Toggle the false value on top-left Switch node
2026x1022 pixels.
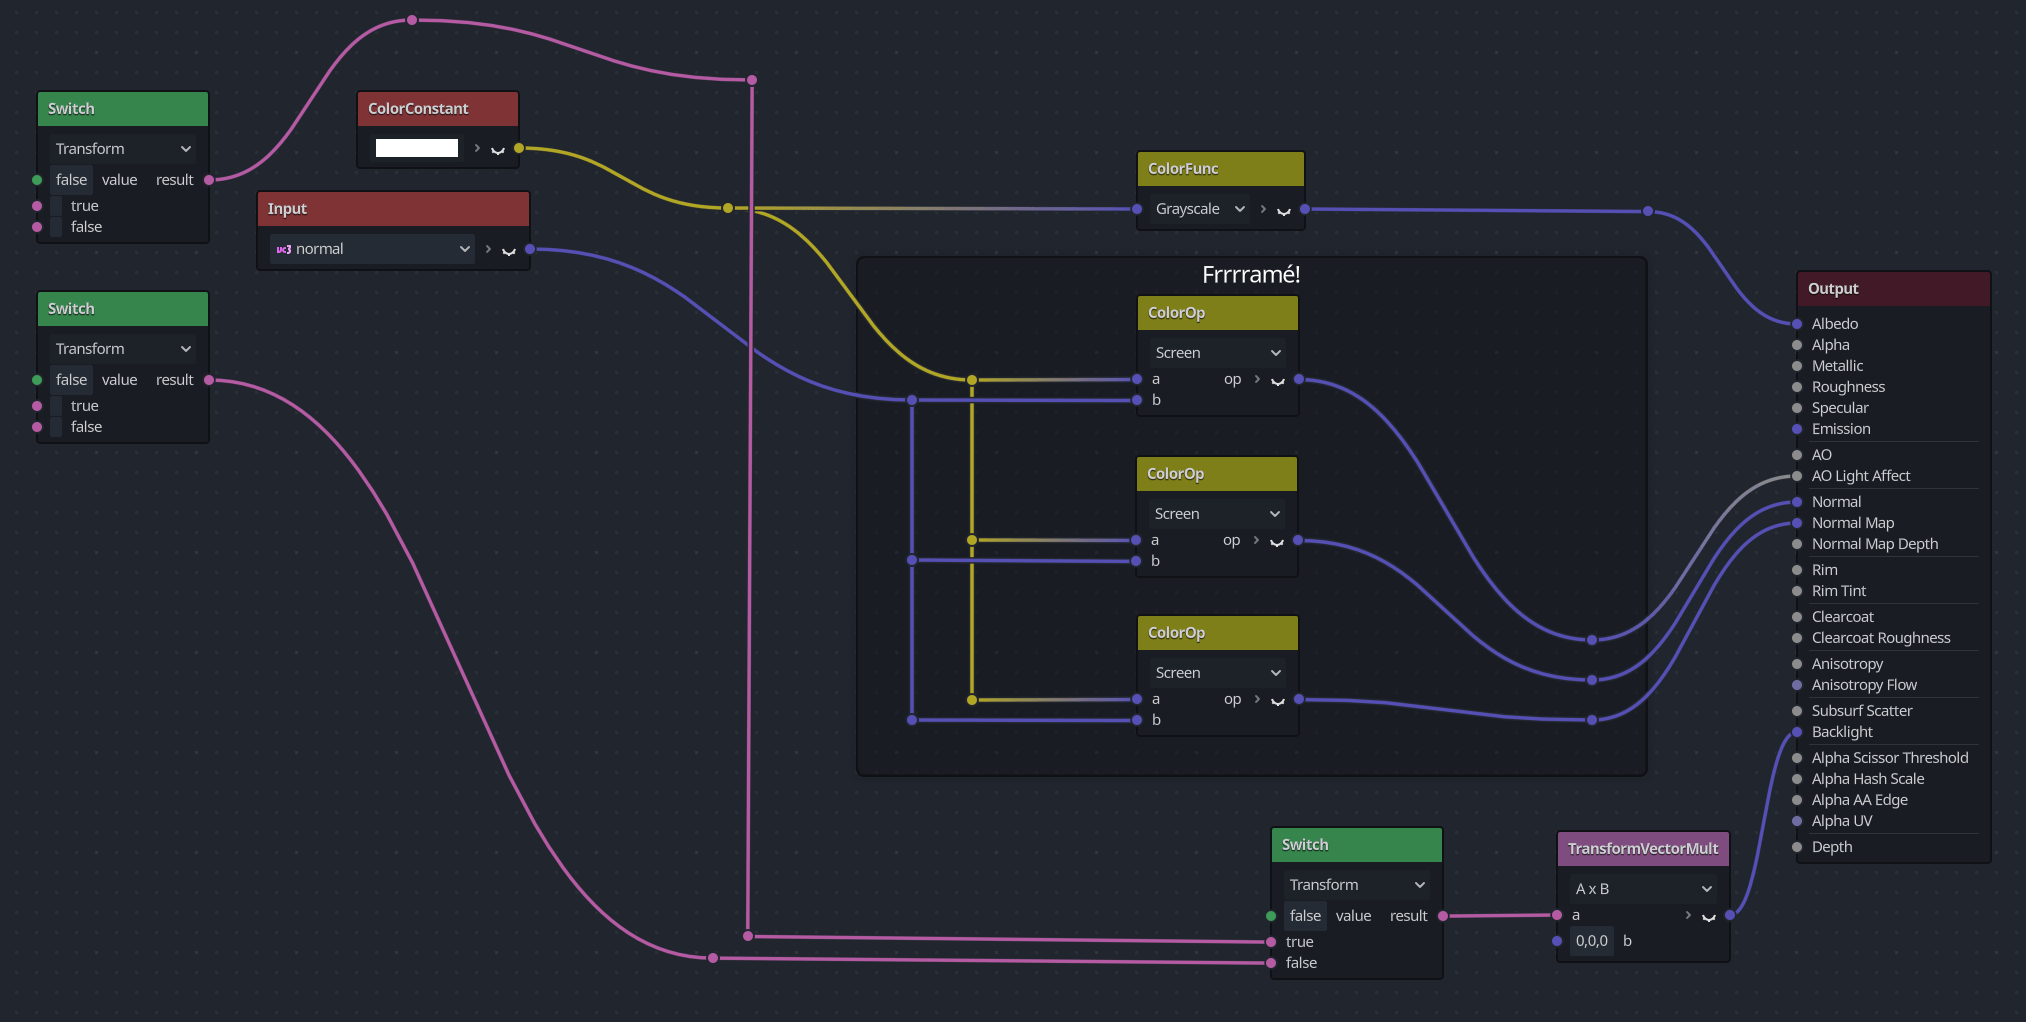point(71,180)
